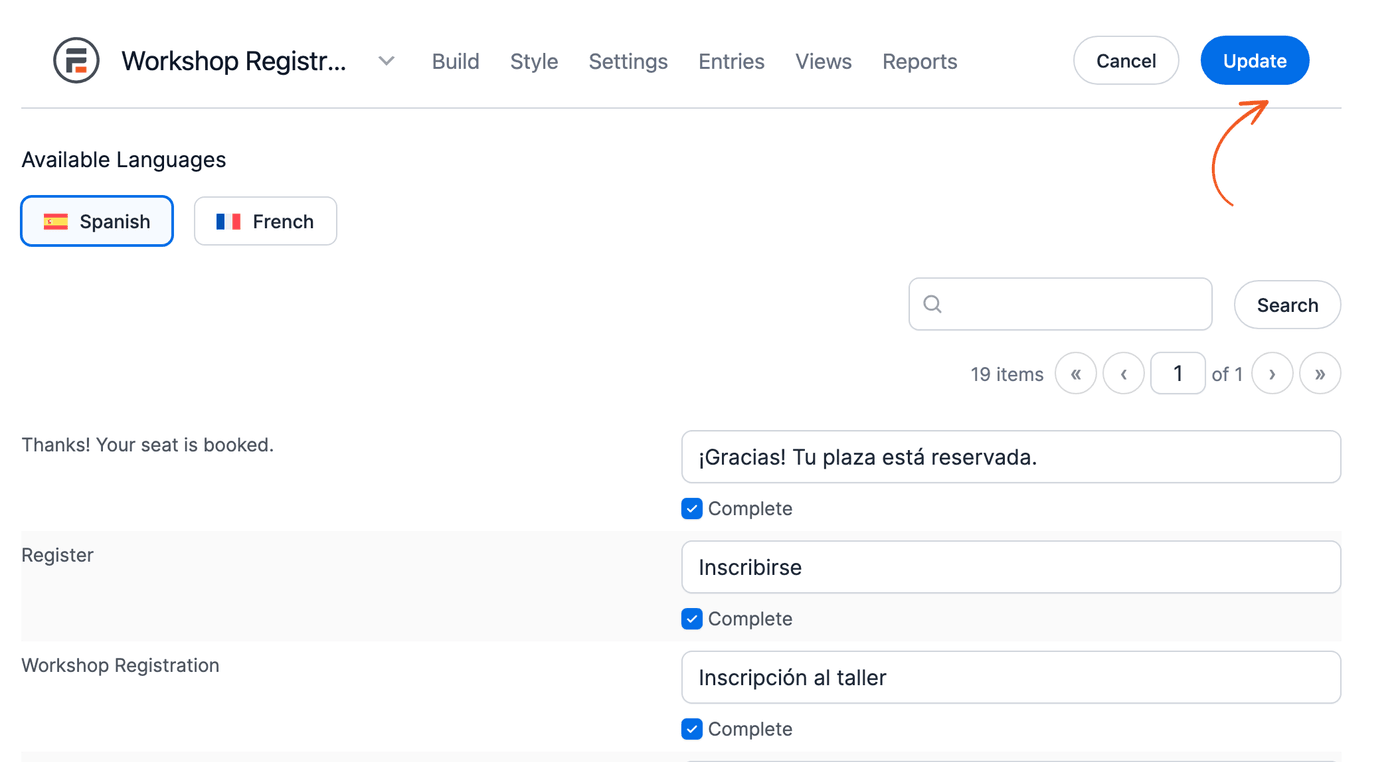Open the Settings tab
Viewport: 1400px width, 762px height.
(628, 61)
